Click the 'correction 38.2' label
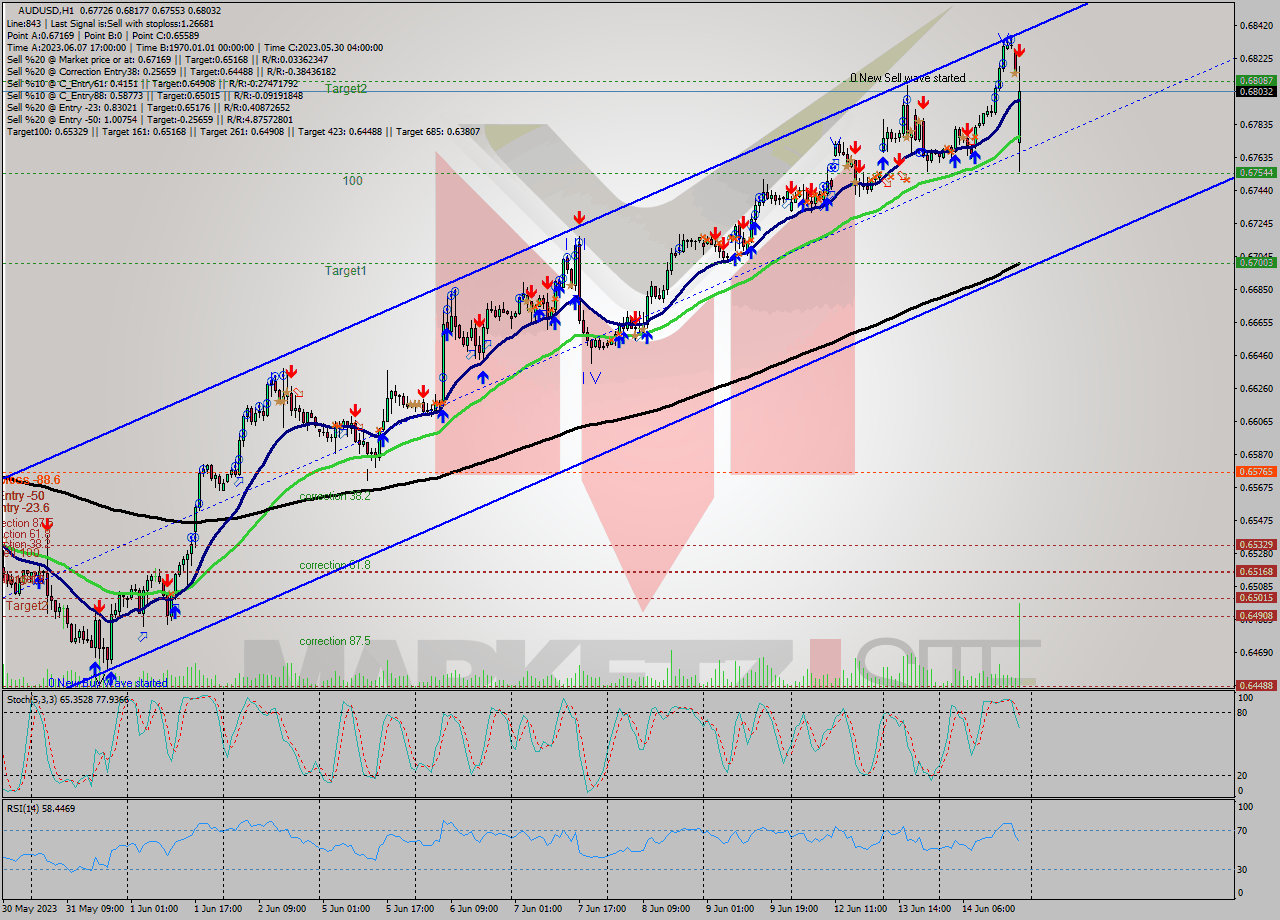 coord(335,496)
